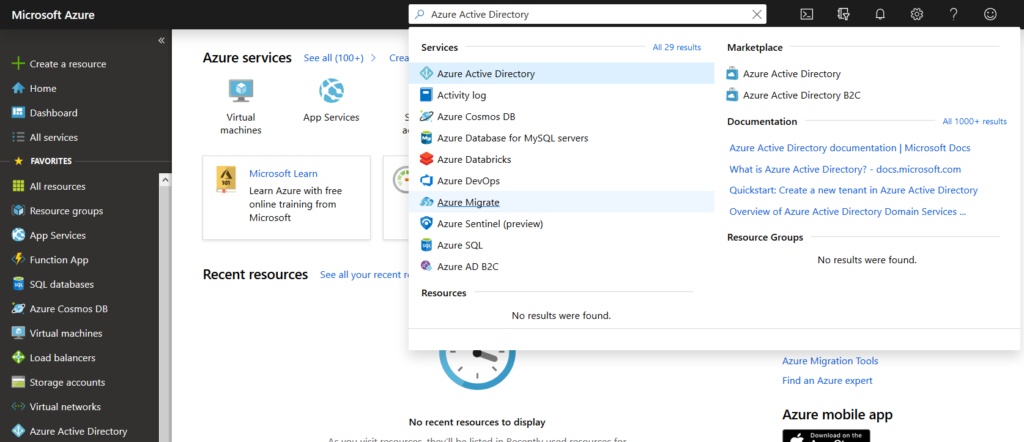Click the Virtual networks sidebar icon
Viewport: 1024px width, 442px height.
click(18, 407)
